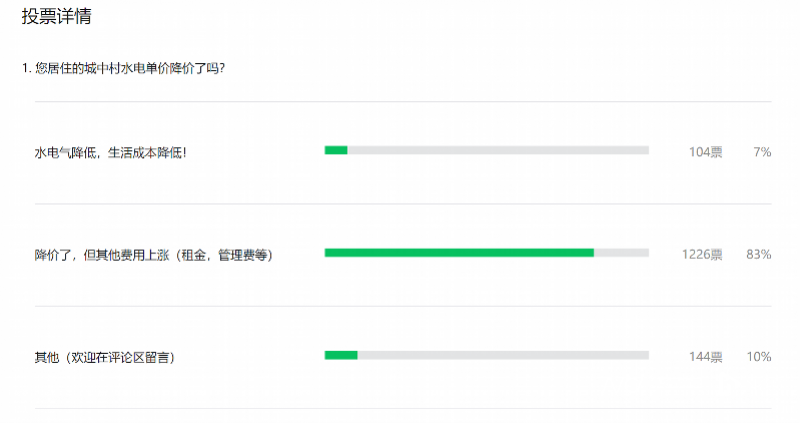
Task: Click gray unfilled part of 7% bar
Action: [498, 150]
